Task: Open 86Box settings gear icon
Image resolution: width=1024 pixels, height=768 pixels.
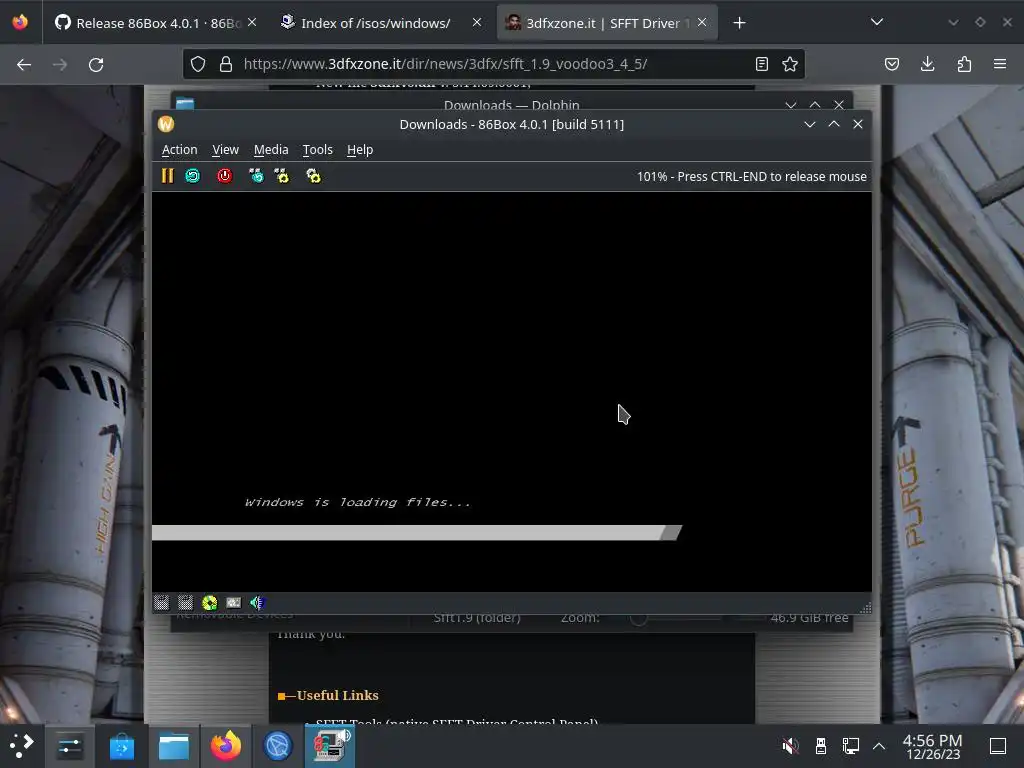Action: 313,176
